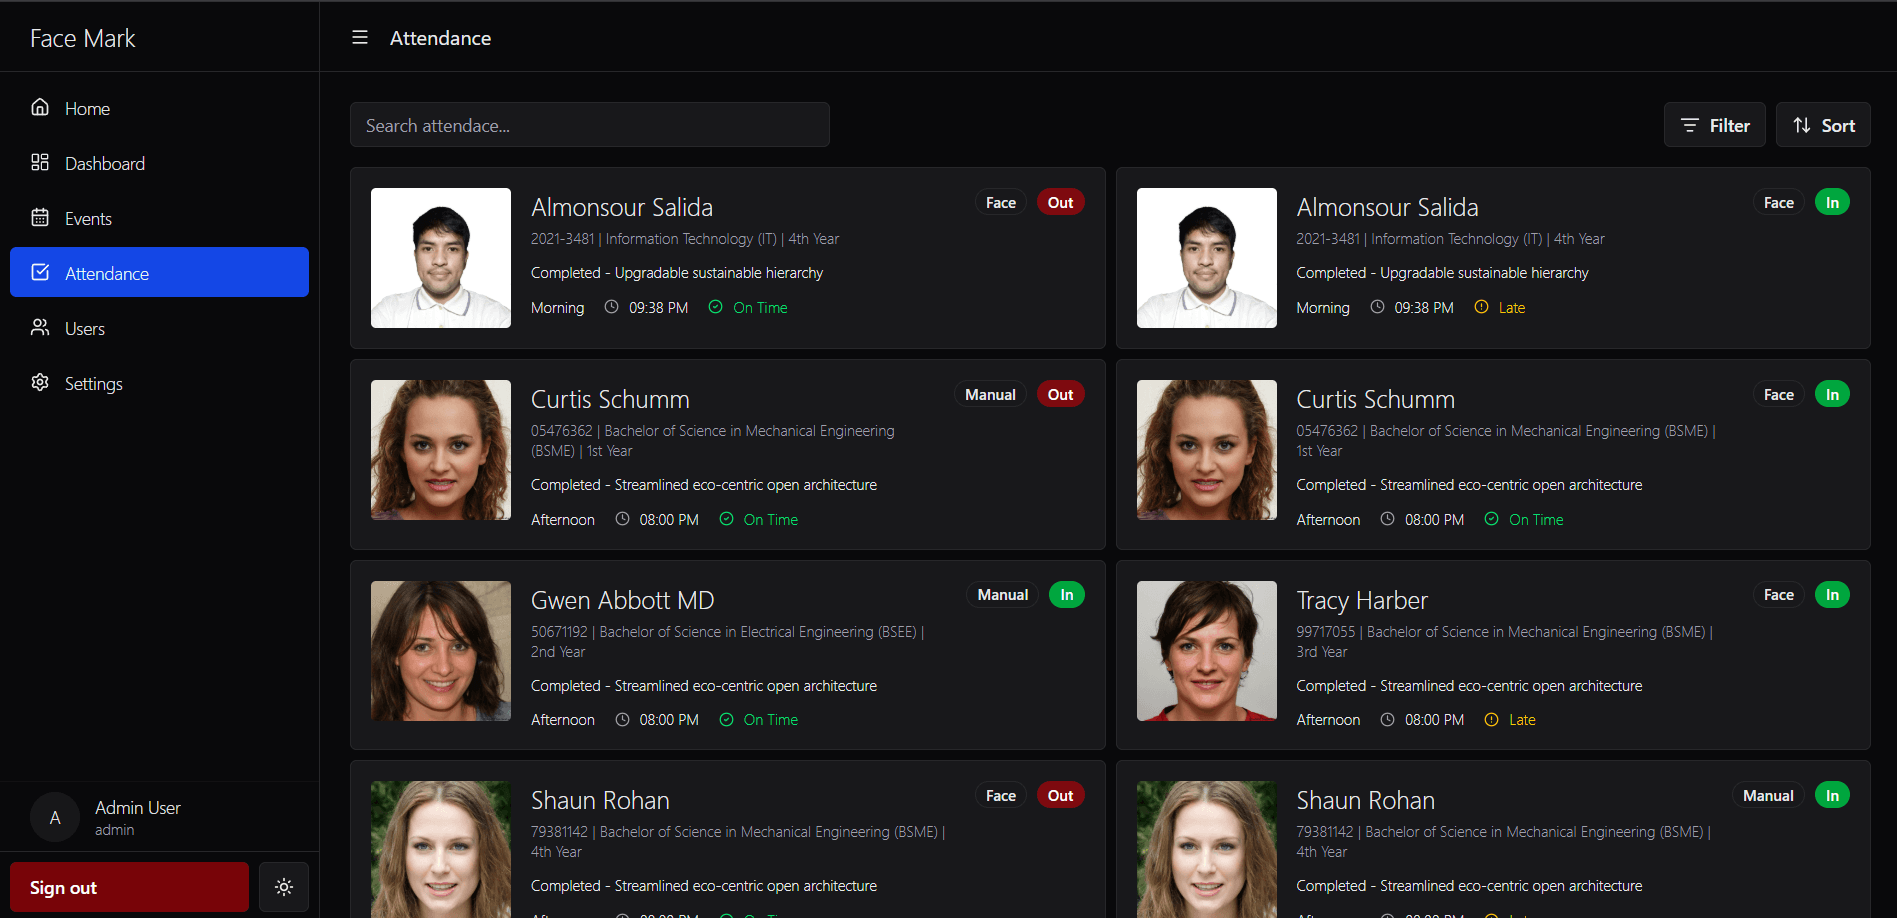
Task: Open the Settings menu item
Action: (93, 384)
